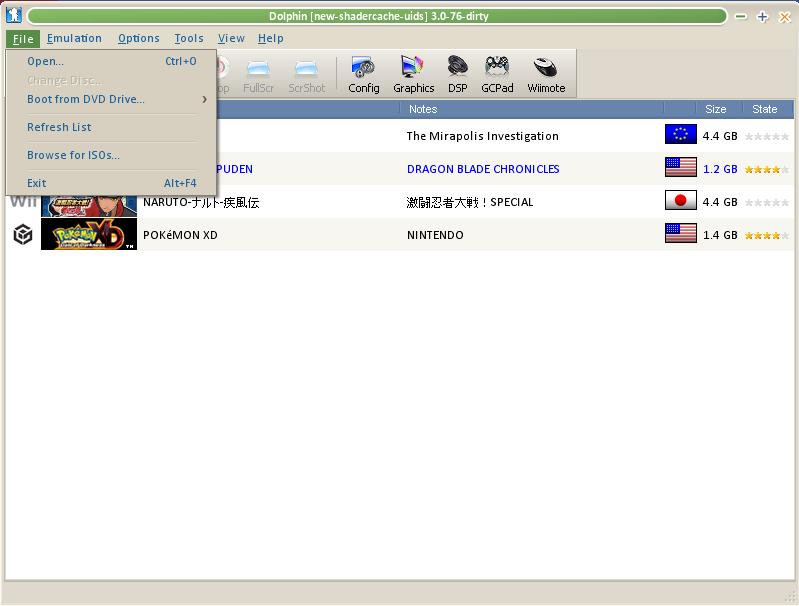
Task: Select Refresh List in File menu
Action: tap(111, 127)
